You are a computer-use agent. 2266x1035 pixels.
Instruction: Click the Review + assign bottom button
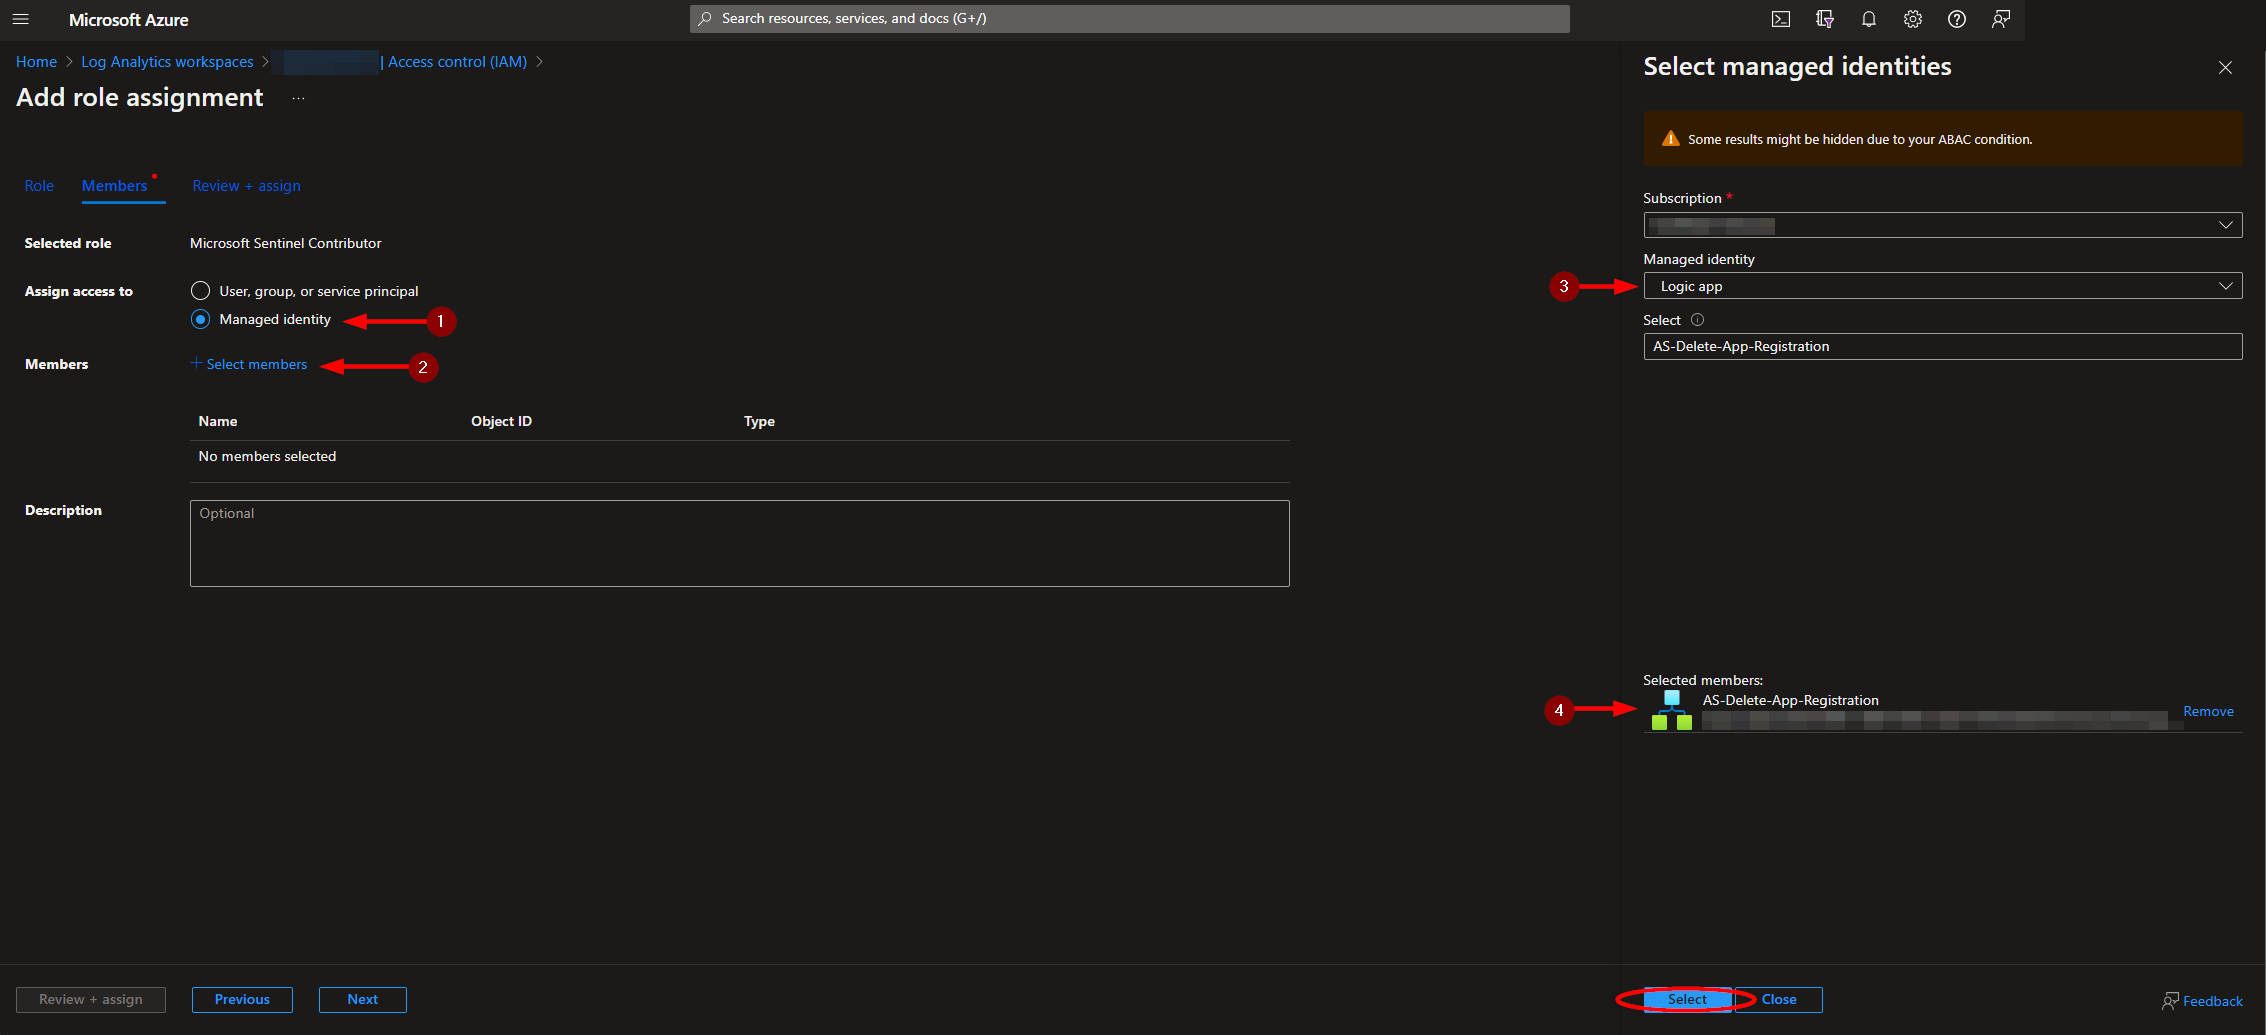91,1000
